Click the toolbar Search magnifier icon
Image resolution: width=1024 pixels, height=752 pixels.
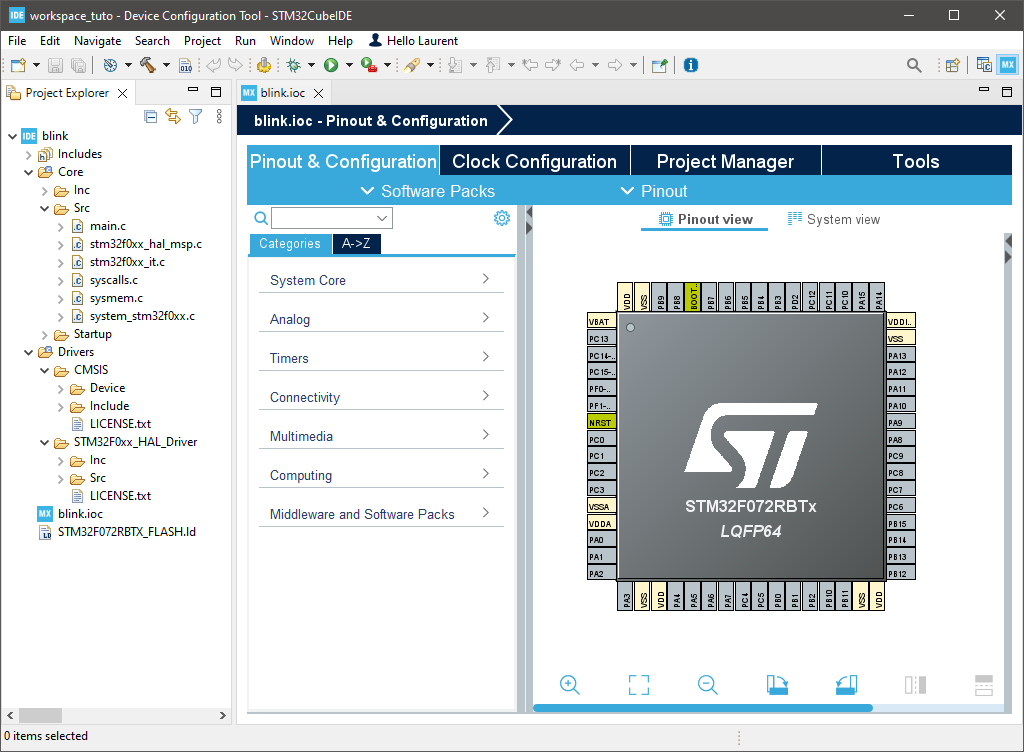pos(914,65)
